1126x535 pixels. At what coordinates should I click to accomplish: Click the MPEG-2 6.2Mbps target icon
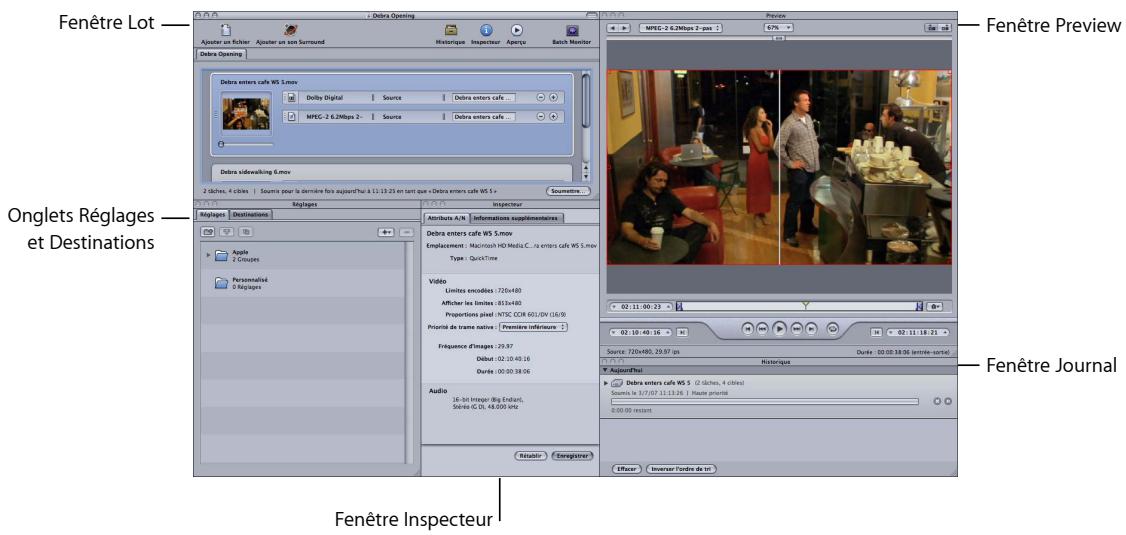pyautogui.click(x=292, y=116)
